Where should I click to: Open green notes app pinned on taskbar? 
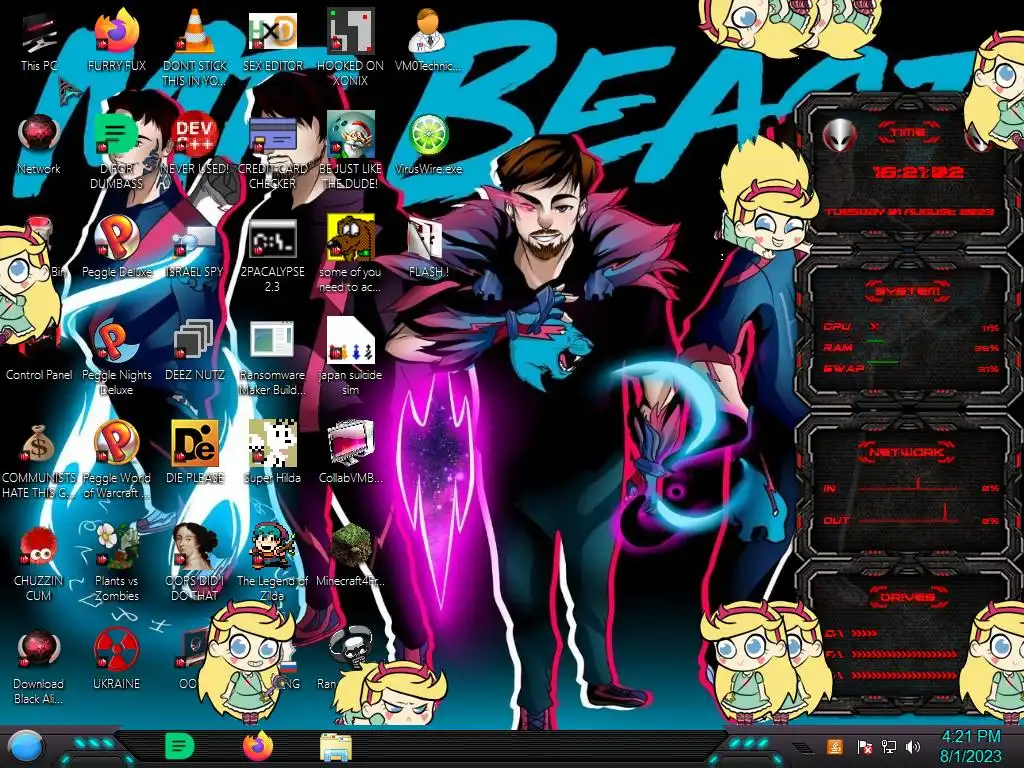[179, 746]
